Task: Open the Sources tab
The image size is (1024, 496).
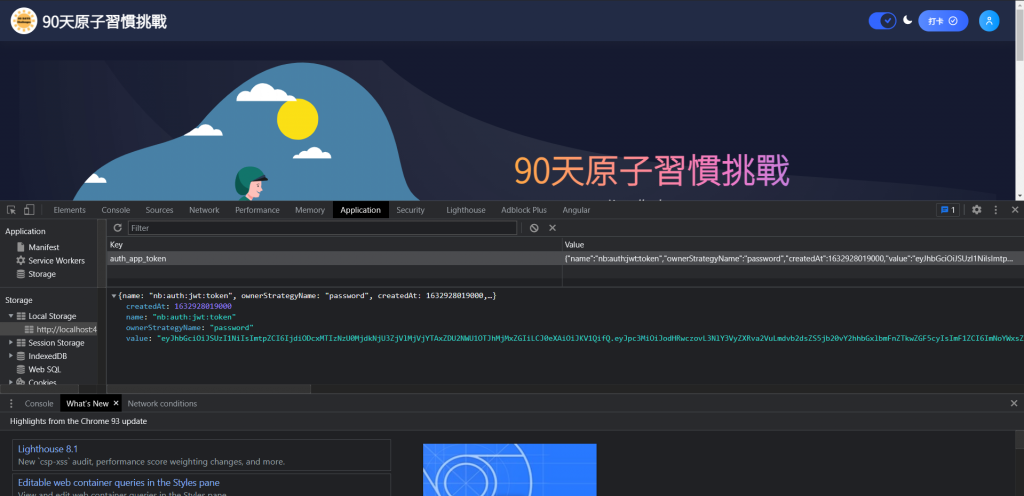Action: click(159, 209)
